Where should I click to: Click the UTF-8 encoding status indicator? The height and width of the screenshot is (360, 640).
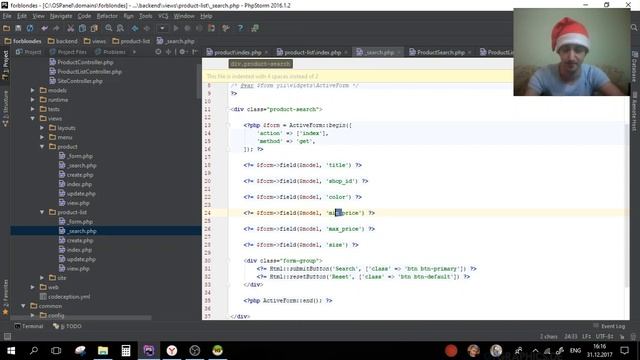tap(604, 336)
